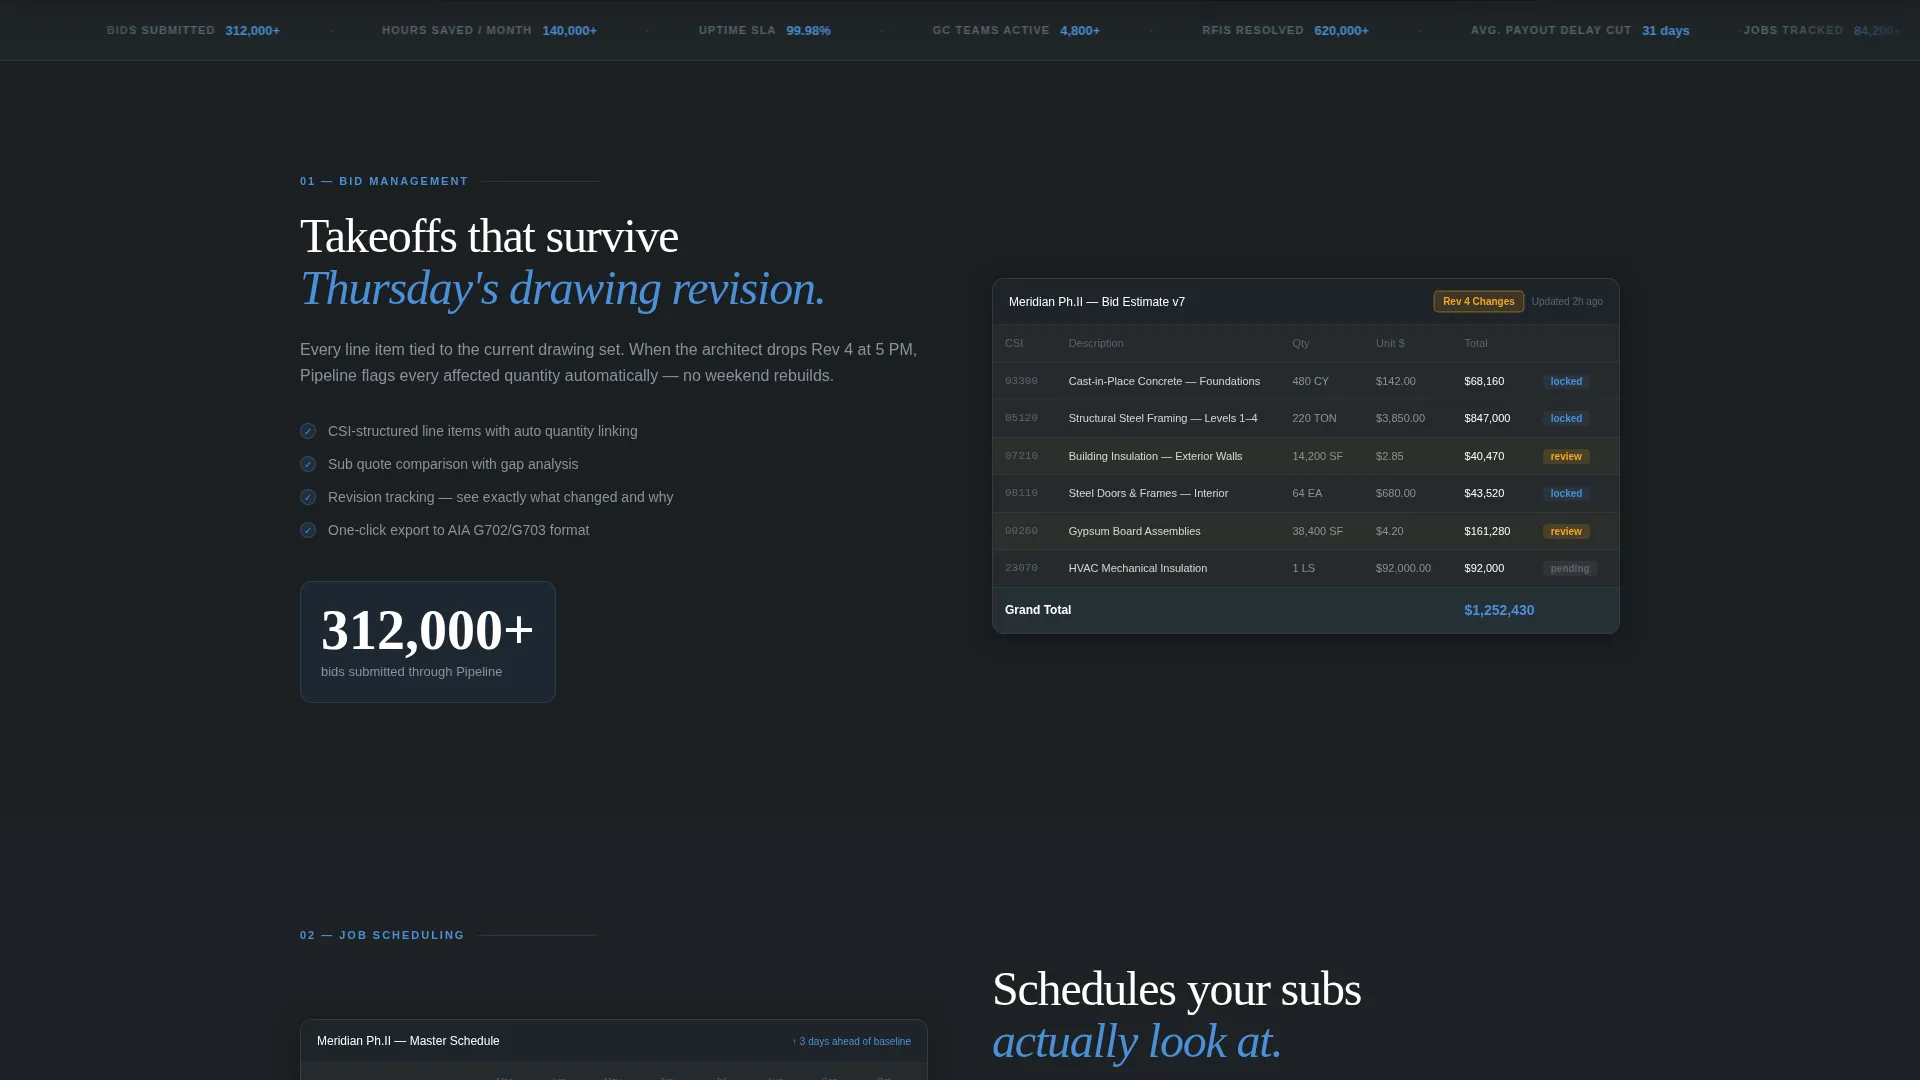Click the $92,000.00 unit price cell

1403,568
